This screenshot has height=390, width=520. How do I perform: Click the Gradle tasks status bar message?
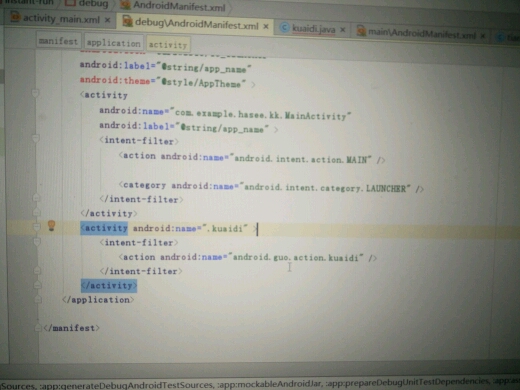(260, 383)
